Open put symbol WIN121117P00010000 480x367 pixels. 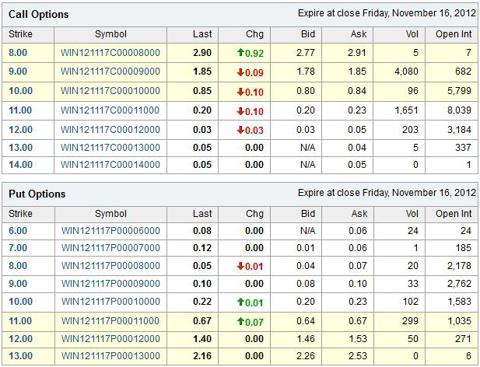(x=111, y=302)
